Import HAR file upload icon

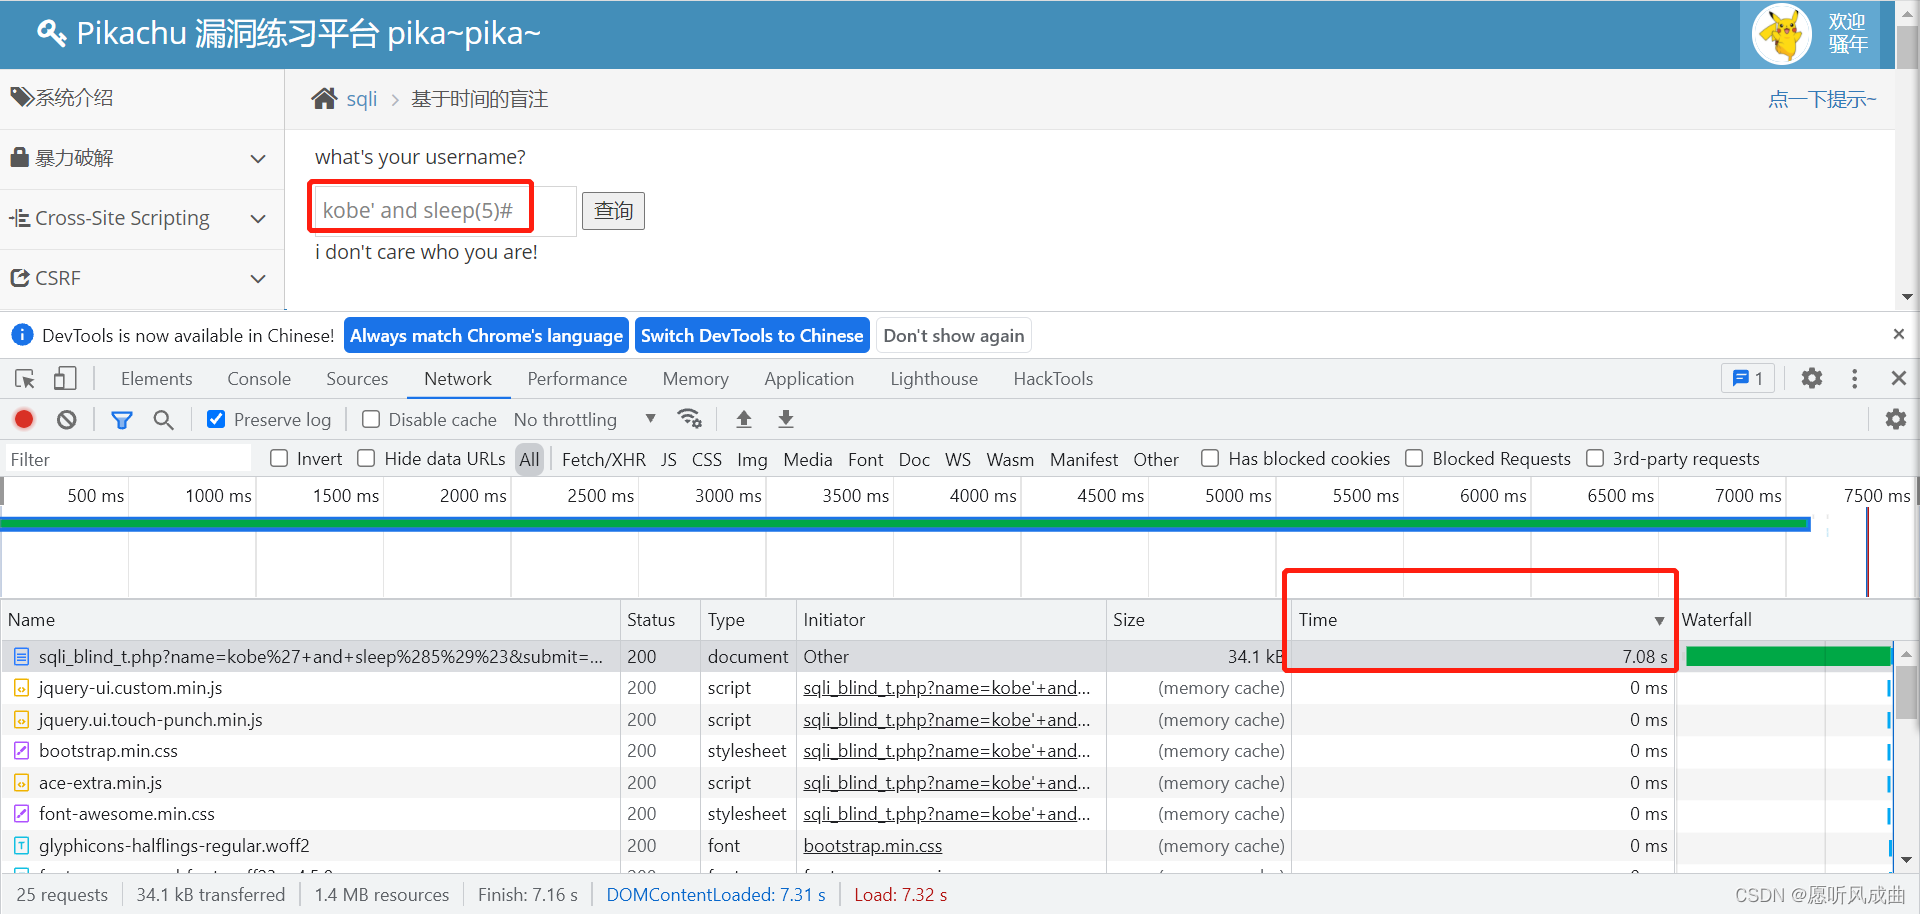743,419
